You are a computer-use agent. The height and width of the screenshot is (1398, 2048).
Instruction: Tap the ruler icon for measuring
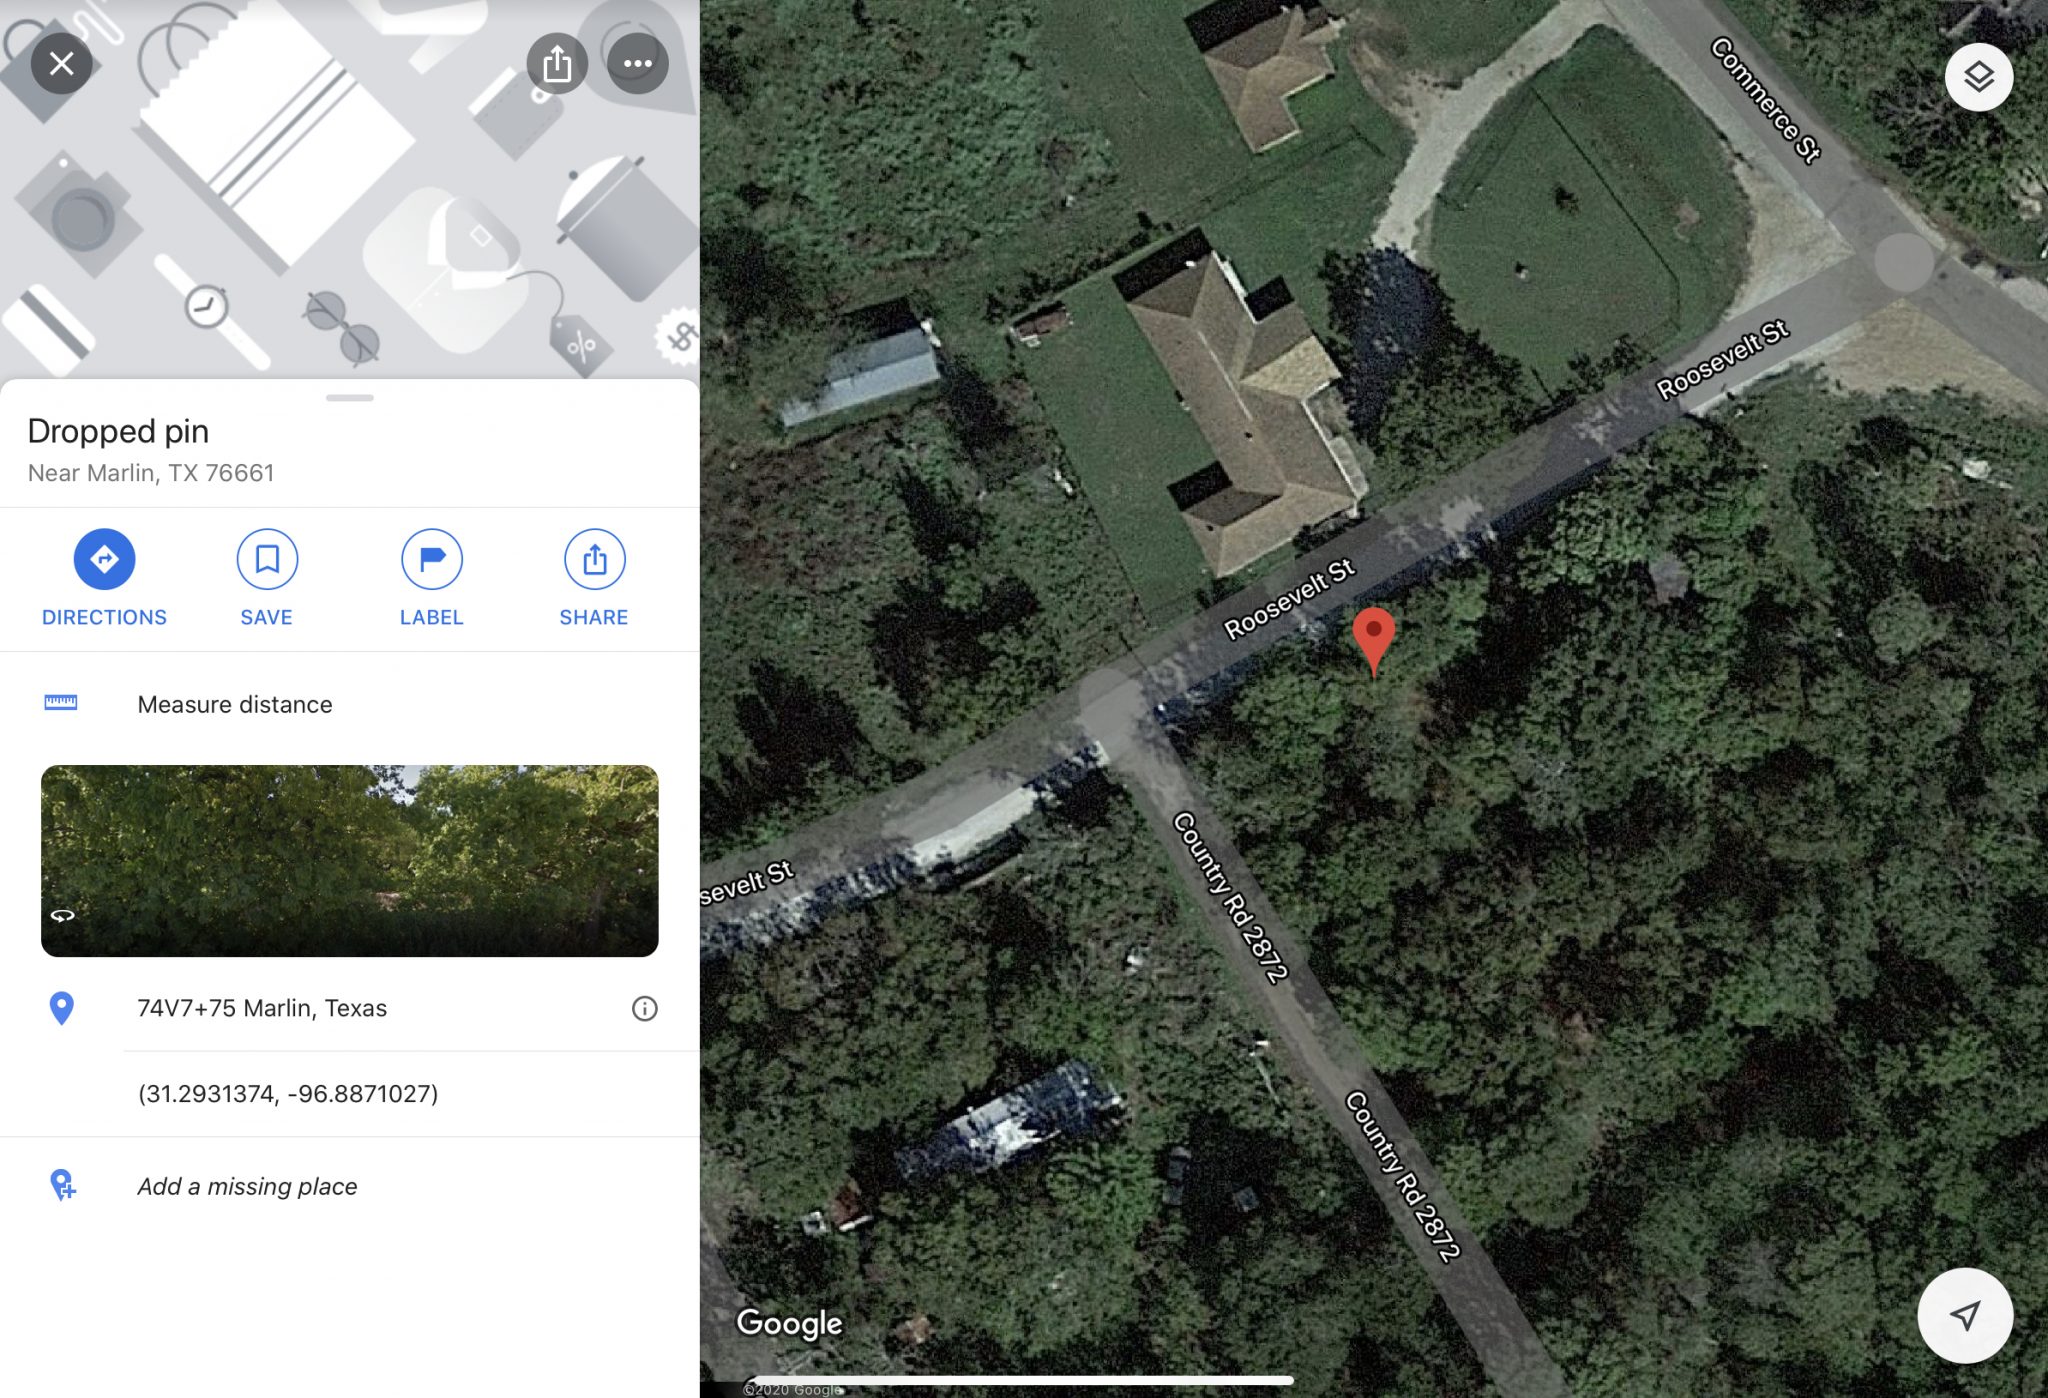[x=61, y=703]
